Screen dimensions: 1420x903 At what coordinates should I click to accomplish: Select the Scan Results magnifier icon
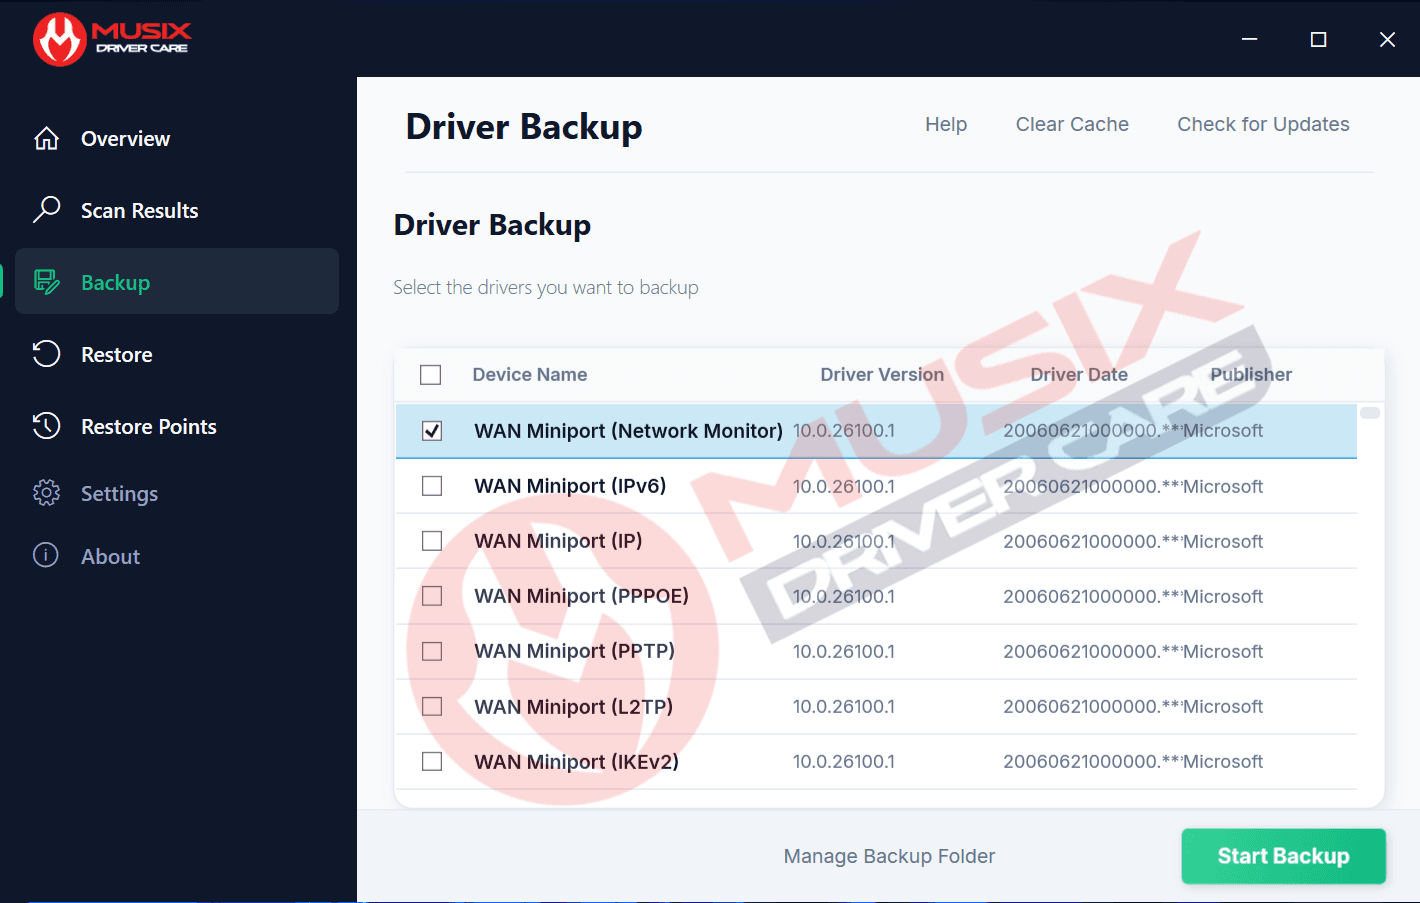click(46, 210)
